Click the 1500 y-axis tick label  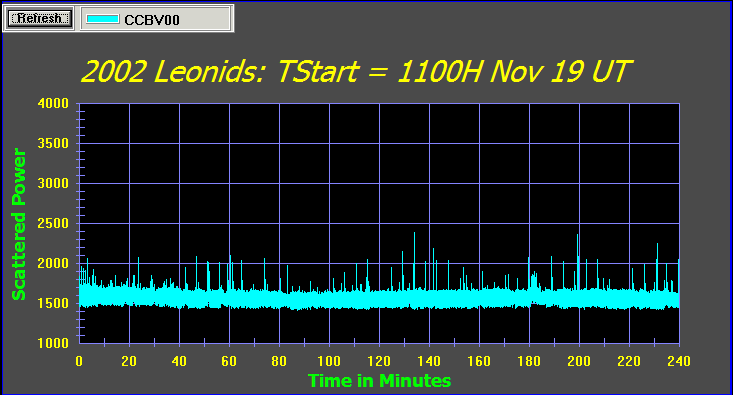(x=53, y=303)
